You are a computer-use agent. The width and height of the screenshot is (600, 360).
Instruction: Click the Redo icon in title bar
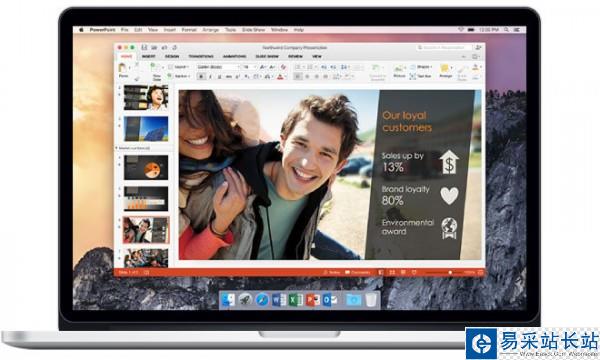point(174,47)
